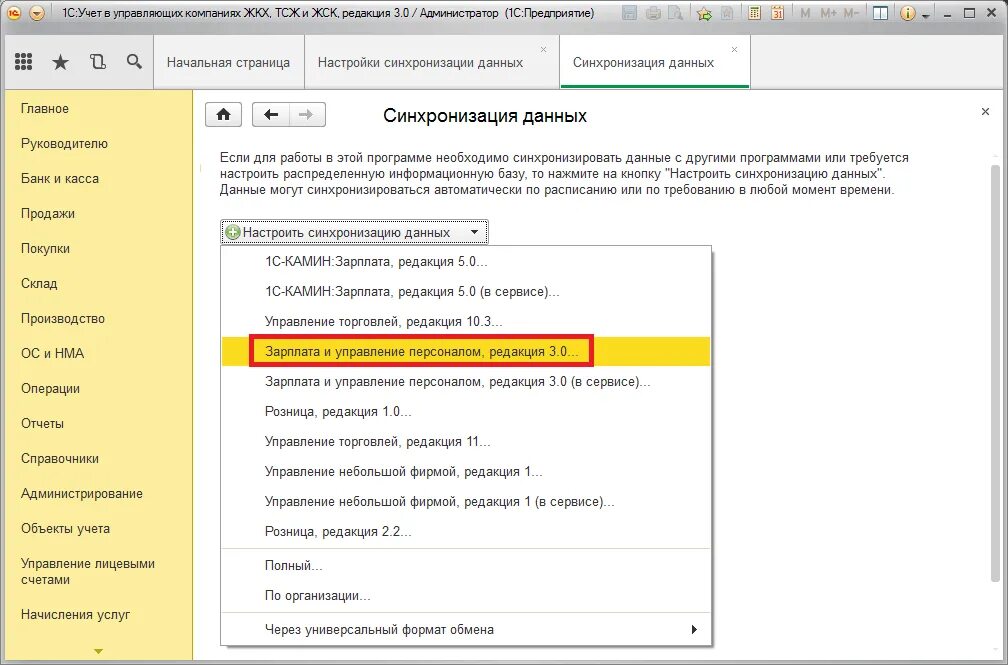1008x665 pixels.
Task: Add to favorites star-arrow icon
Action: click(705, 13)
